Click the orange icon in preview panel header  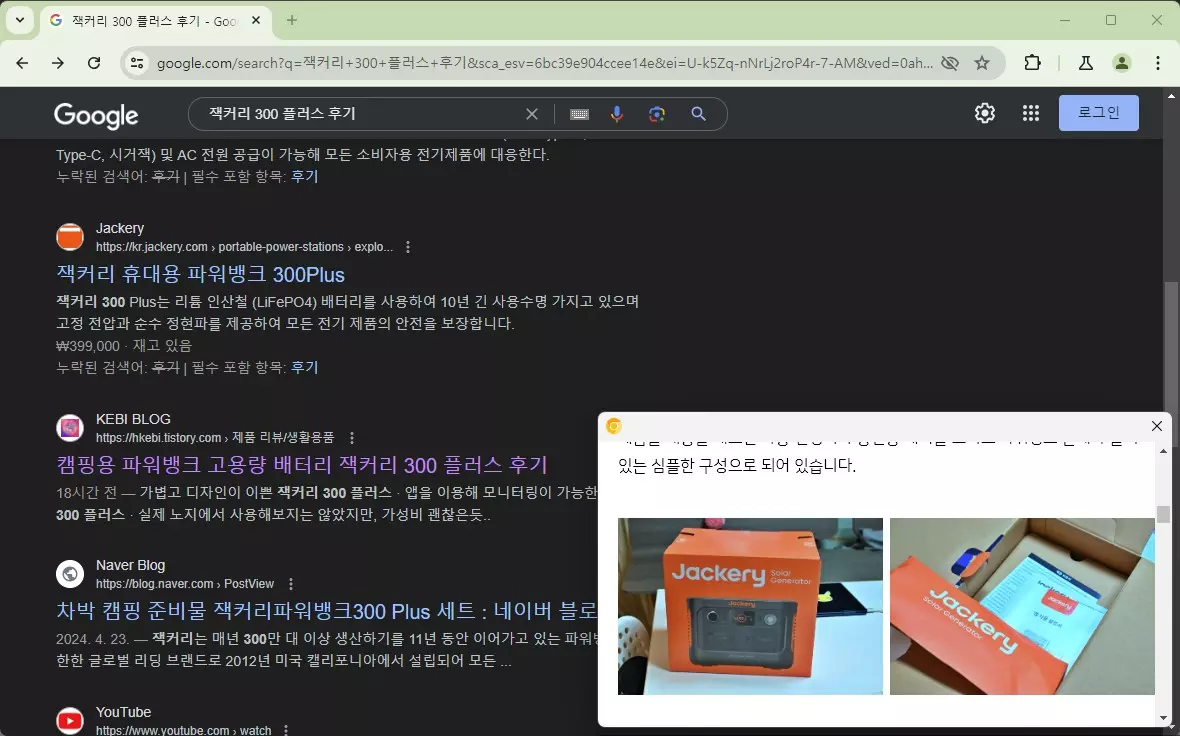613,426
